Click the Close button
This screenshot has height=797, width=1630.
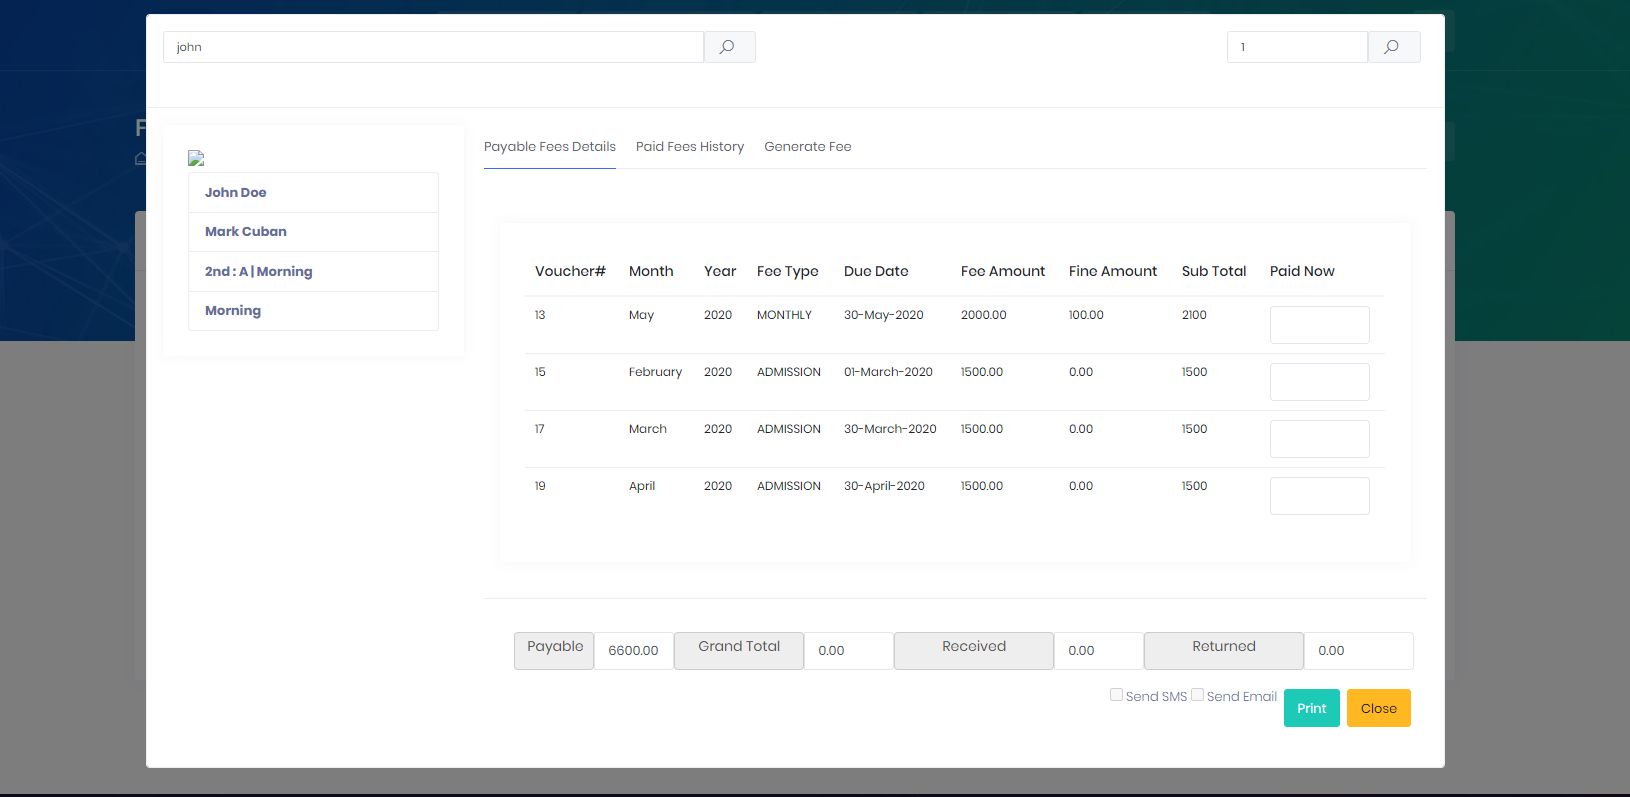(x=1378, y=708)
